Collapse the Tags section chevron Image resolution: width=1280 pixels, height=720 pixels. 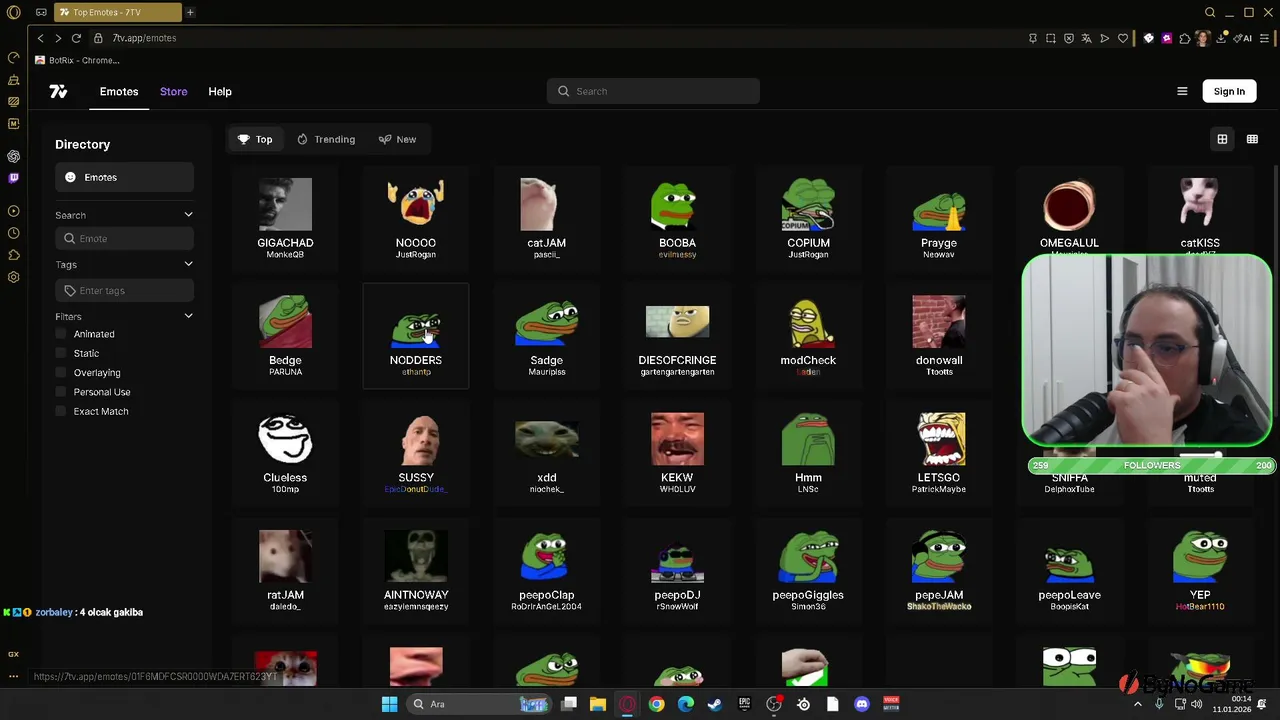point(188,264)
